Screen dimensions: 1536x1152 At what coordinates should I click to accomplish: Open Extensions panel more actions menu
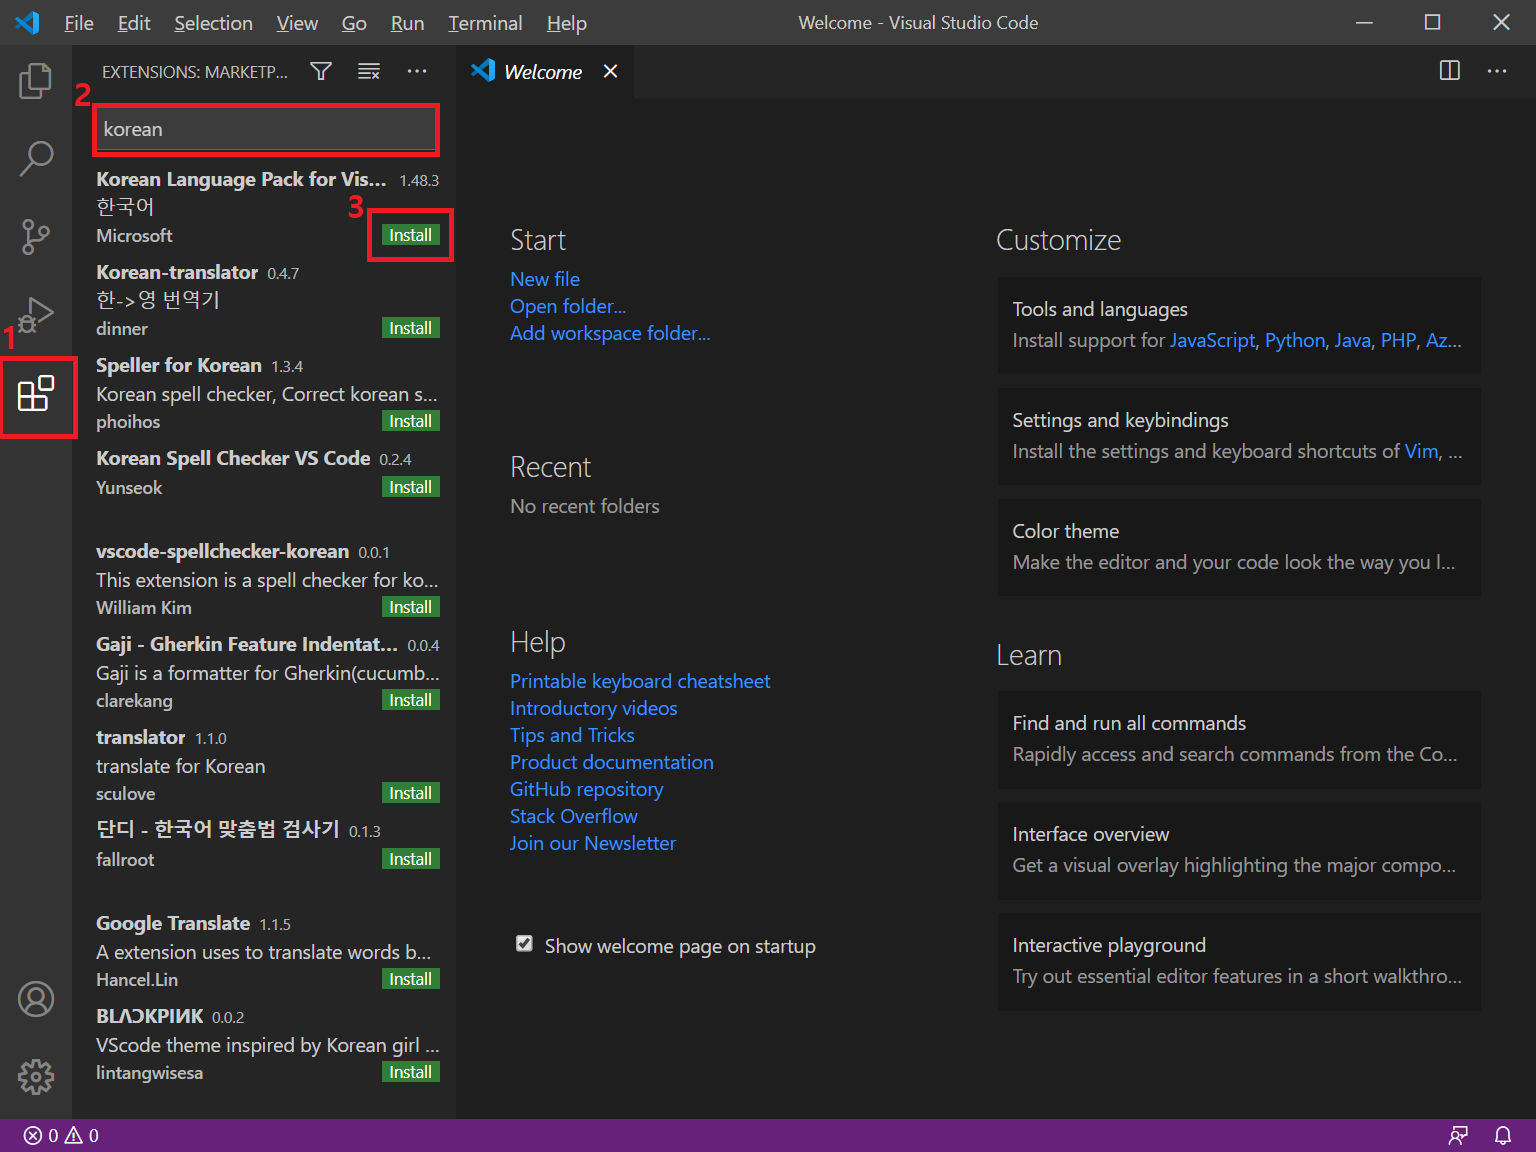(417, 71)
